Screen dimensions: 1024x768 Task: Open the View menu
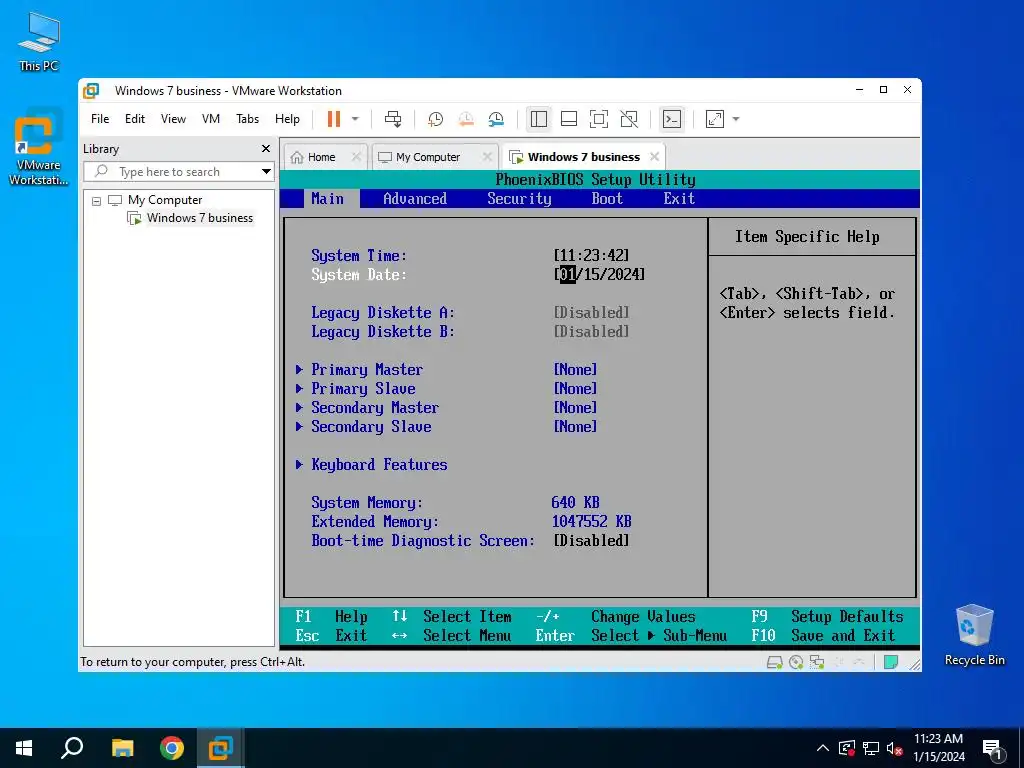[173, 119]
